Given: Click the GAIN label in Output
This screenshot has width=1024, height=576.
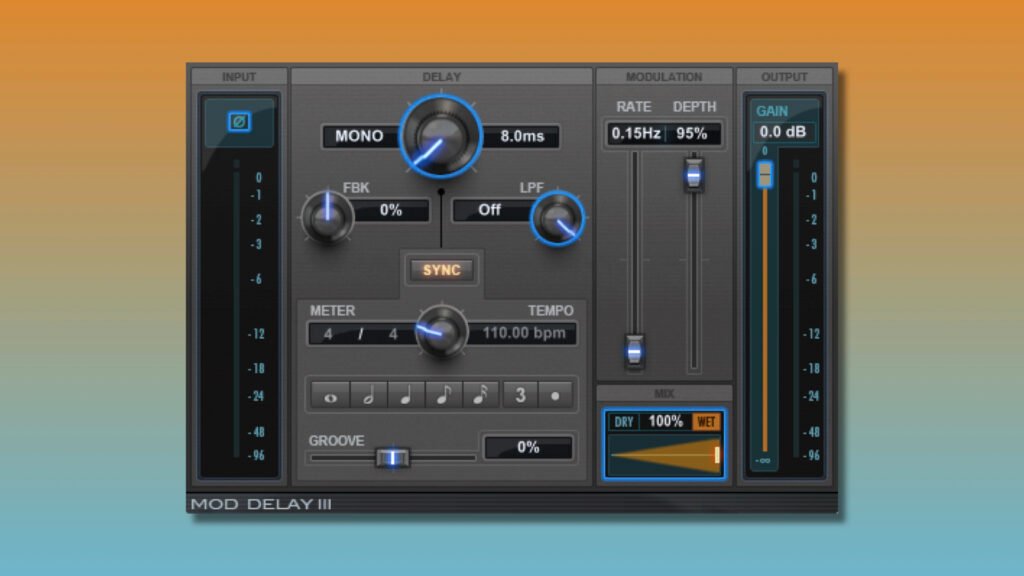Looking at the screenshot, I should [772, 111].
